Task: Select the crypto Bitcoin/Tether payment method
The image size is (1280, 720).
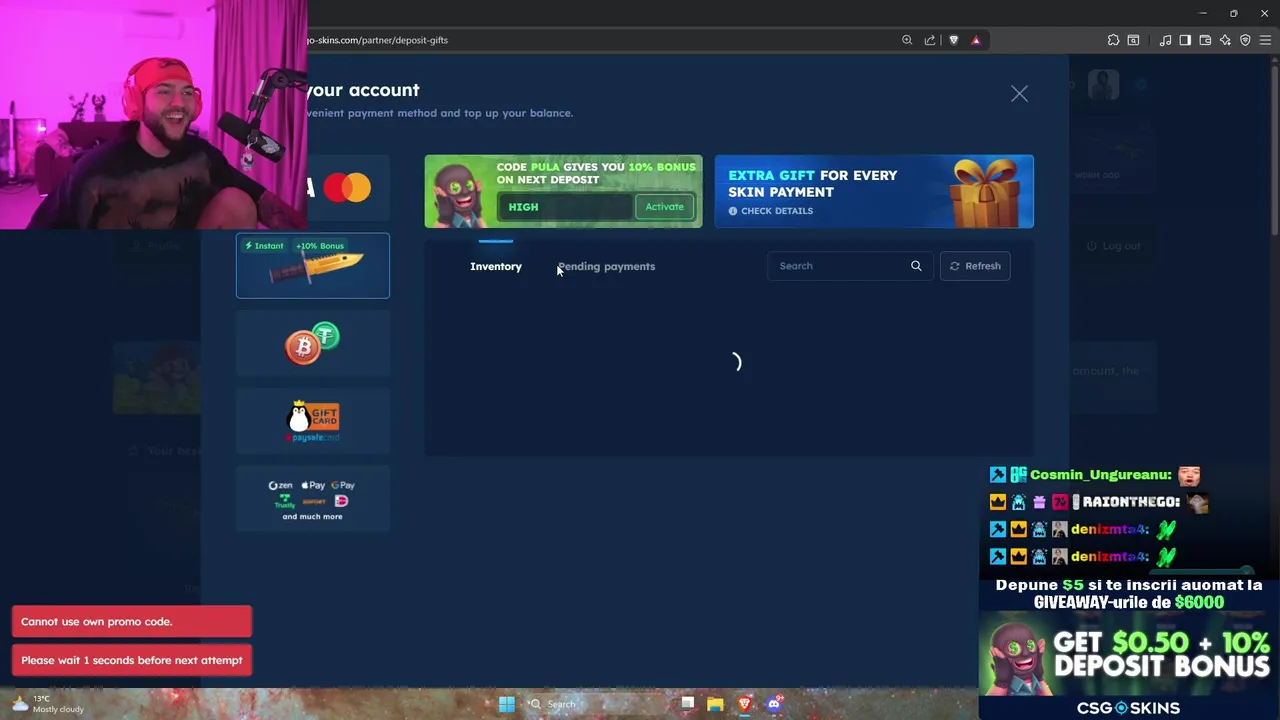Action: click(313, 343)
